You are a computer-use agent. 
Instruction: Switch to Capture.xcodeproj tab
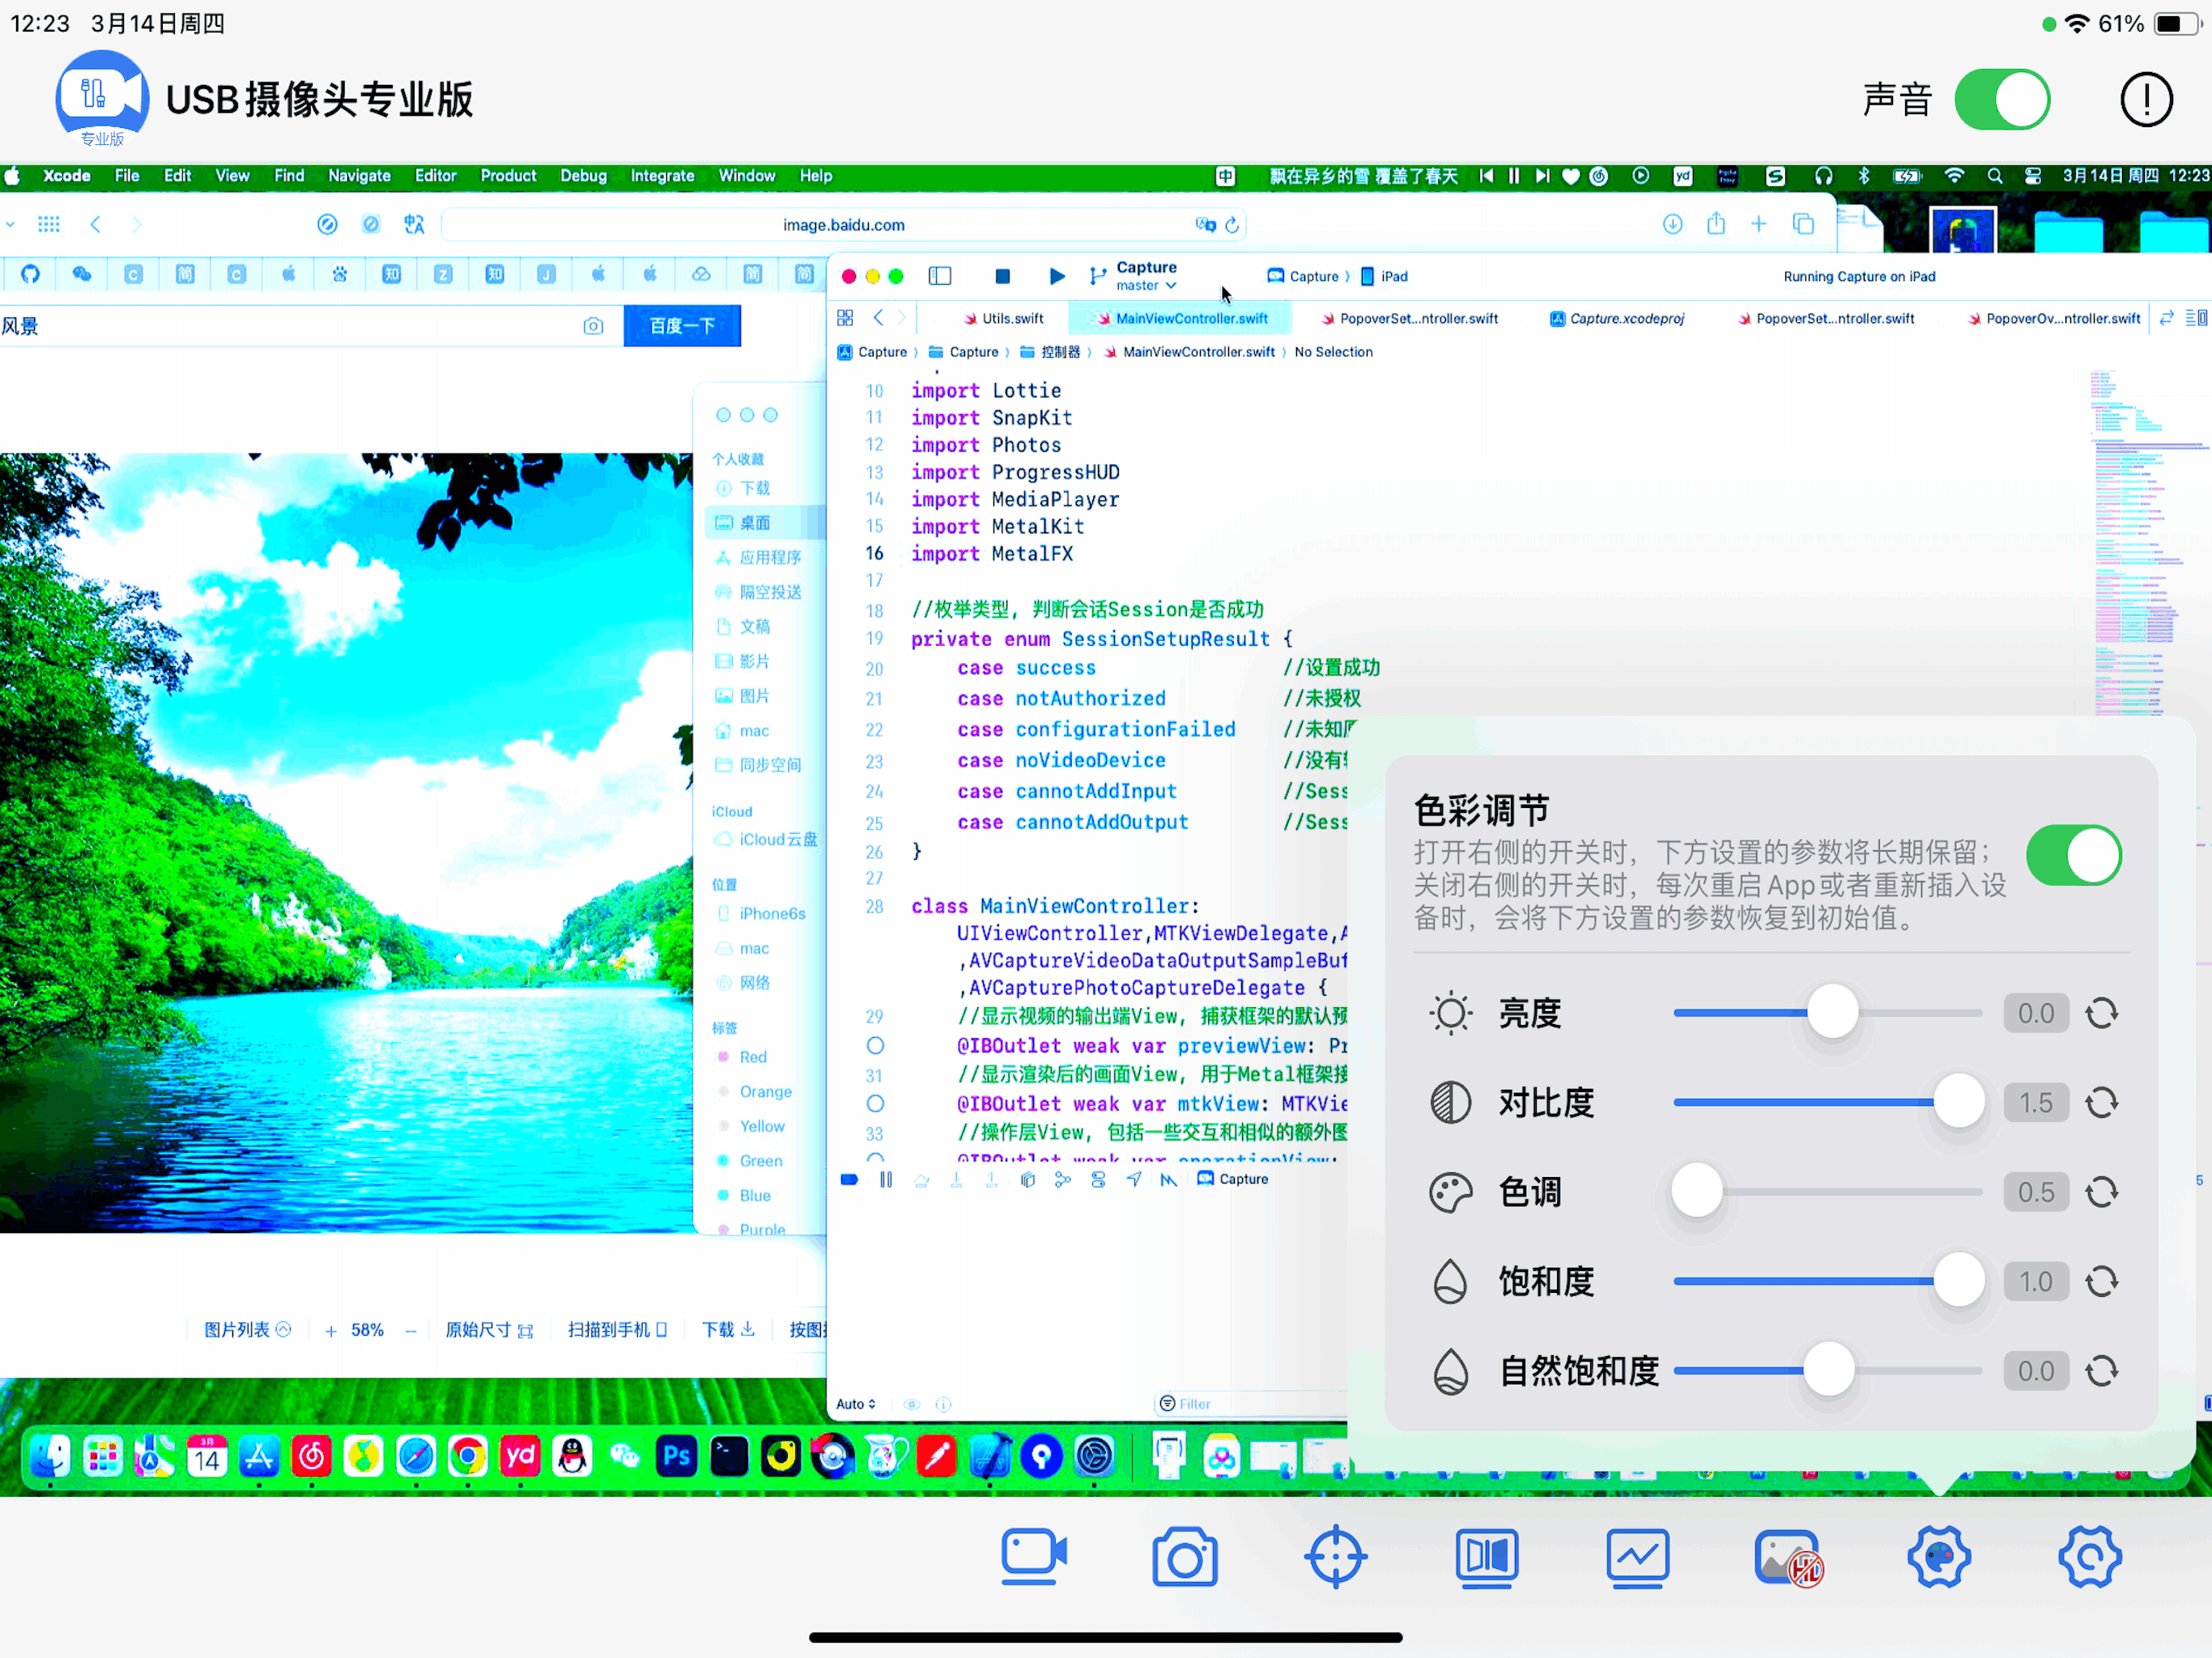(1616, 318)
